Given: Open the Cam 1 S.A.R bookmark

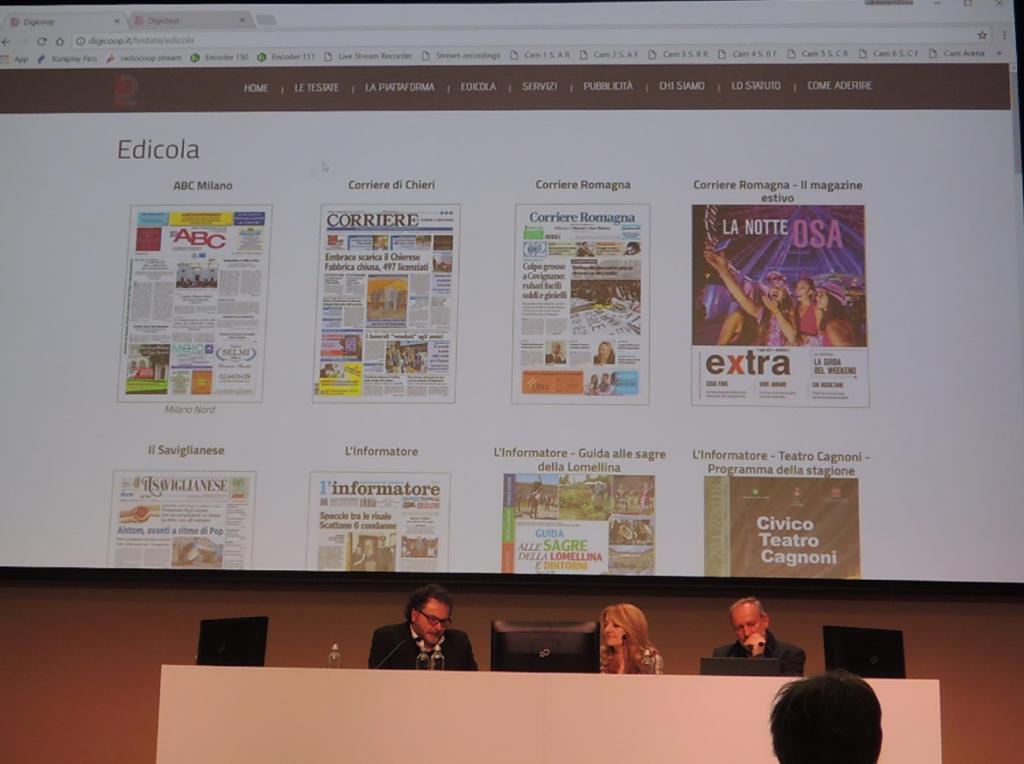Looking at the screenshot, I should point(540,55).
